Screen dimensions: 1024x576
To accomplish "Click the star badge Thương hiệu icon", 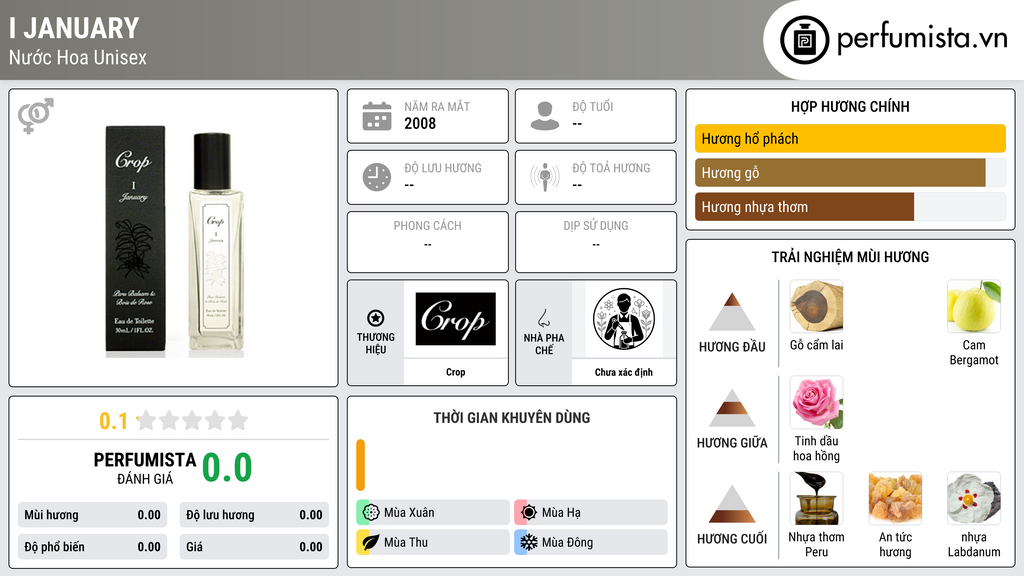I will point(376,318).
